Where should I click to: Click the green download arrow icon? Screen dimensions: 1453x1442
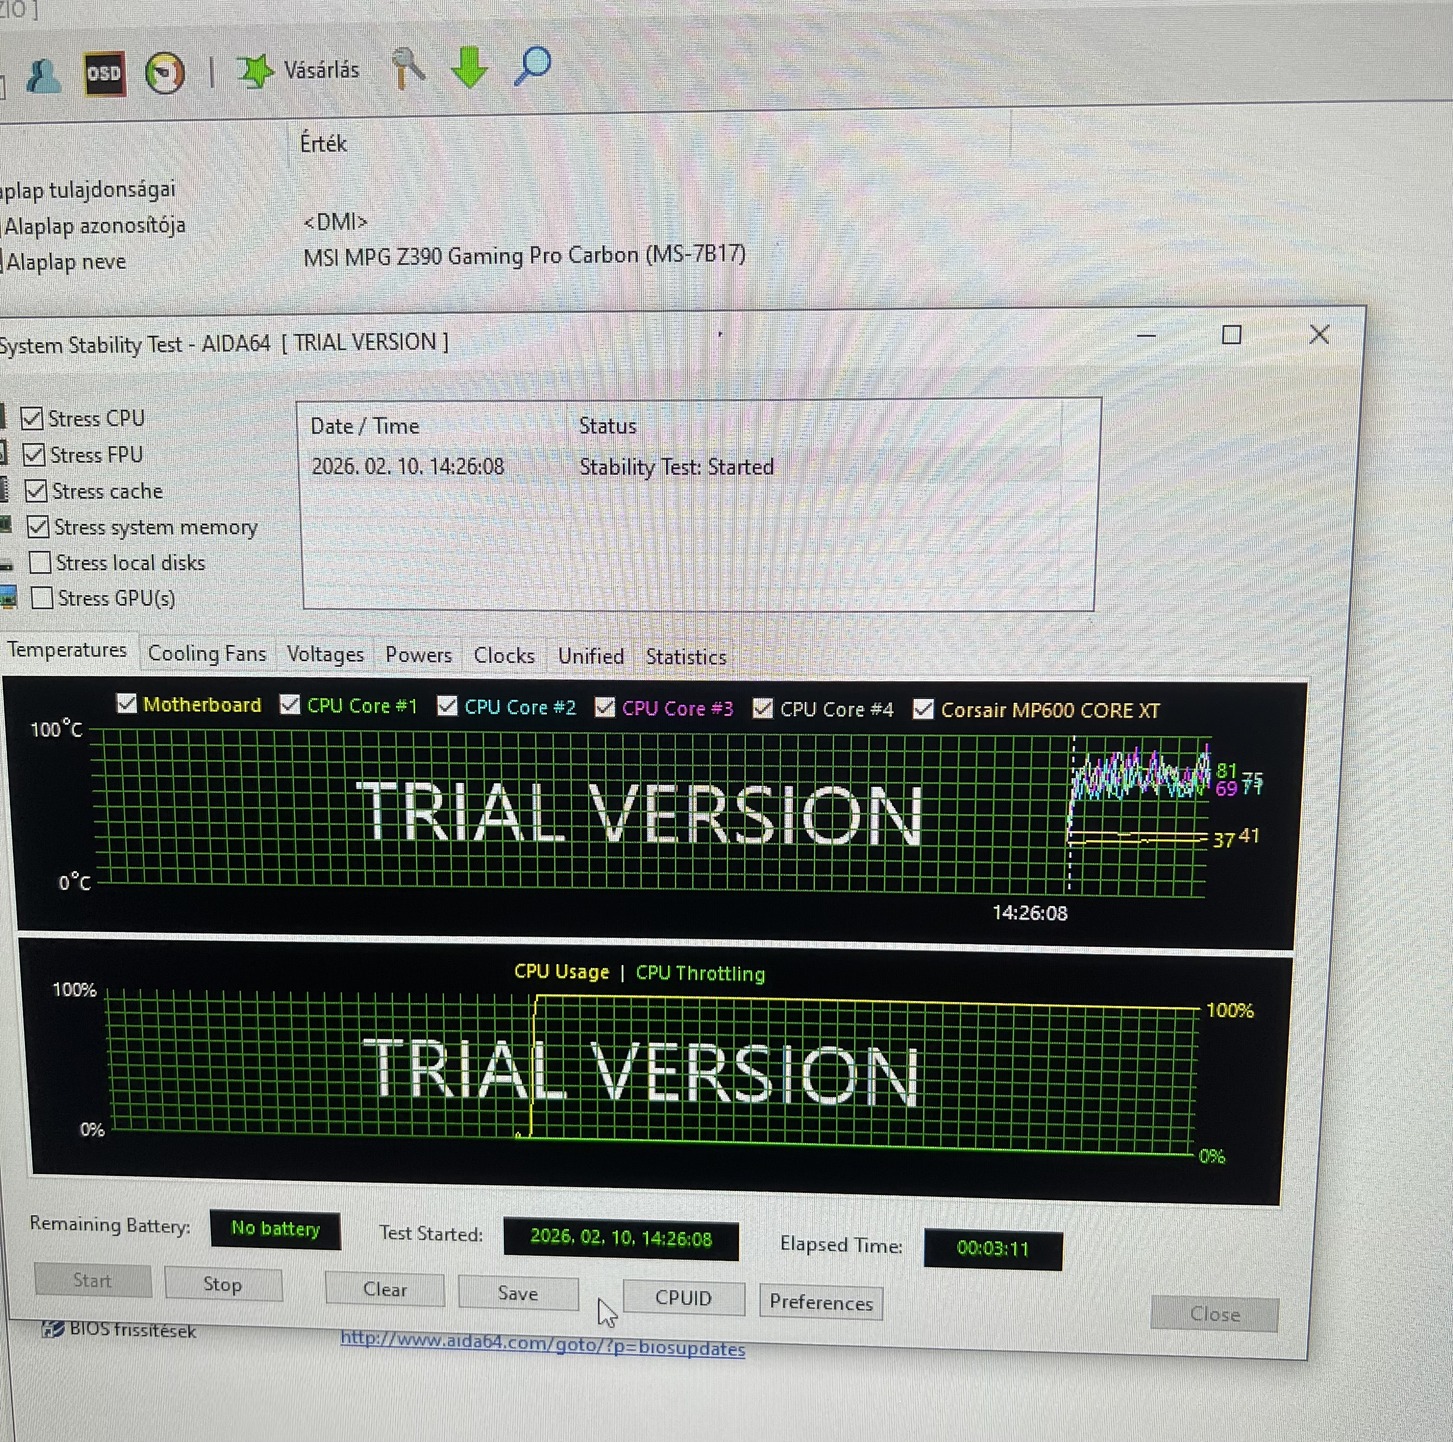[x=469, y=67]
